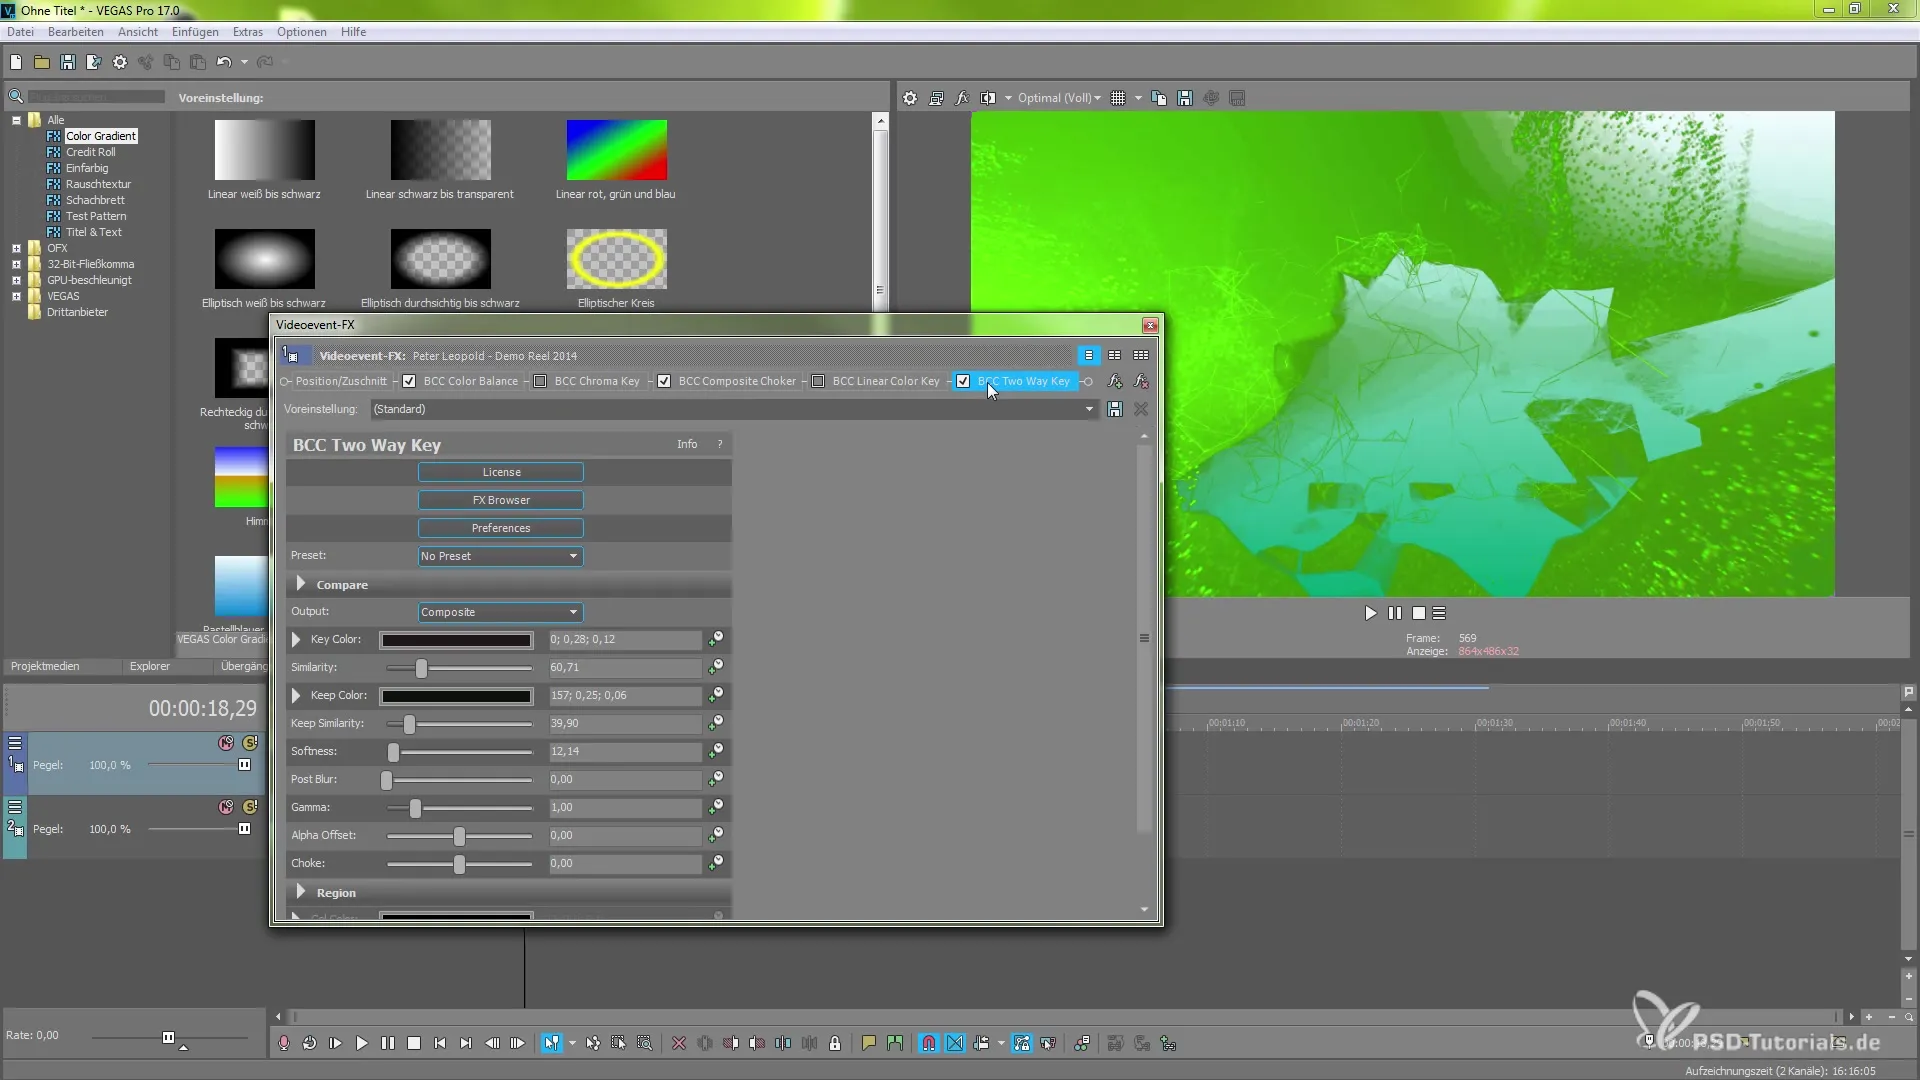1920x1080 pixels.
Task: Save FX preset with floppy icon beside Voreinstellung
Action: coord(1115,409)
